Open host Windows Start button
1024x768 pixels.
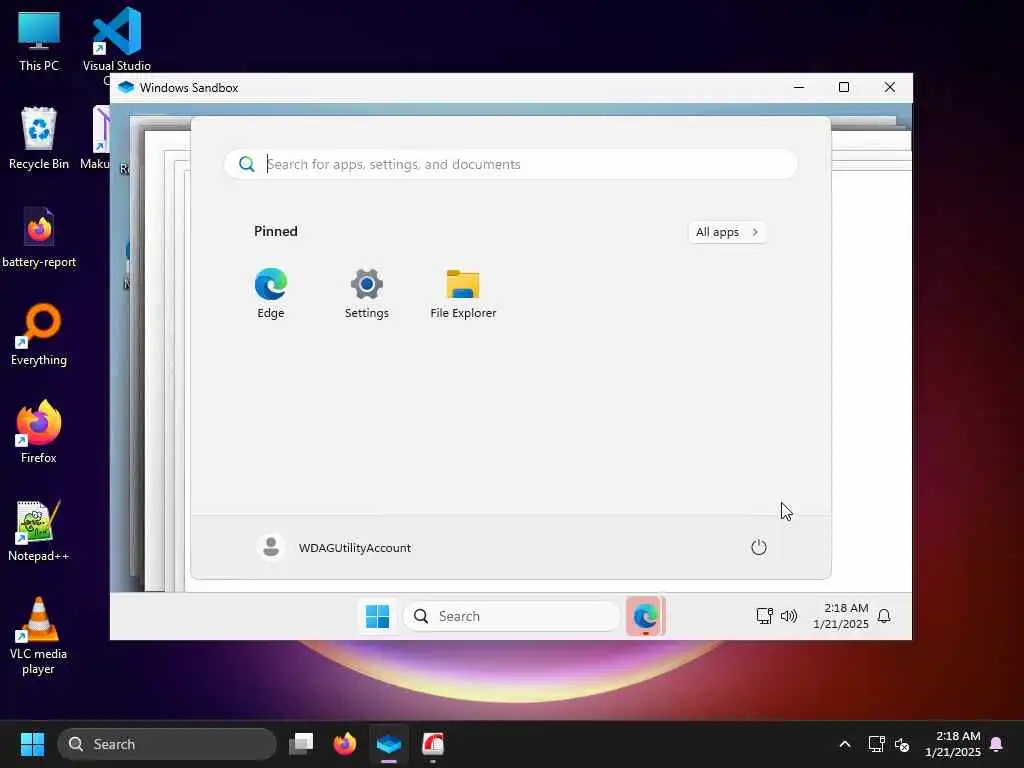[32, 744]
